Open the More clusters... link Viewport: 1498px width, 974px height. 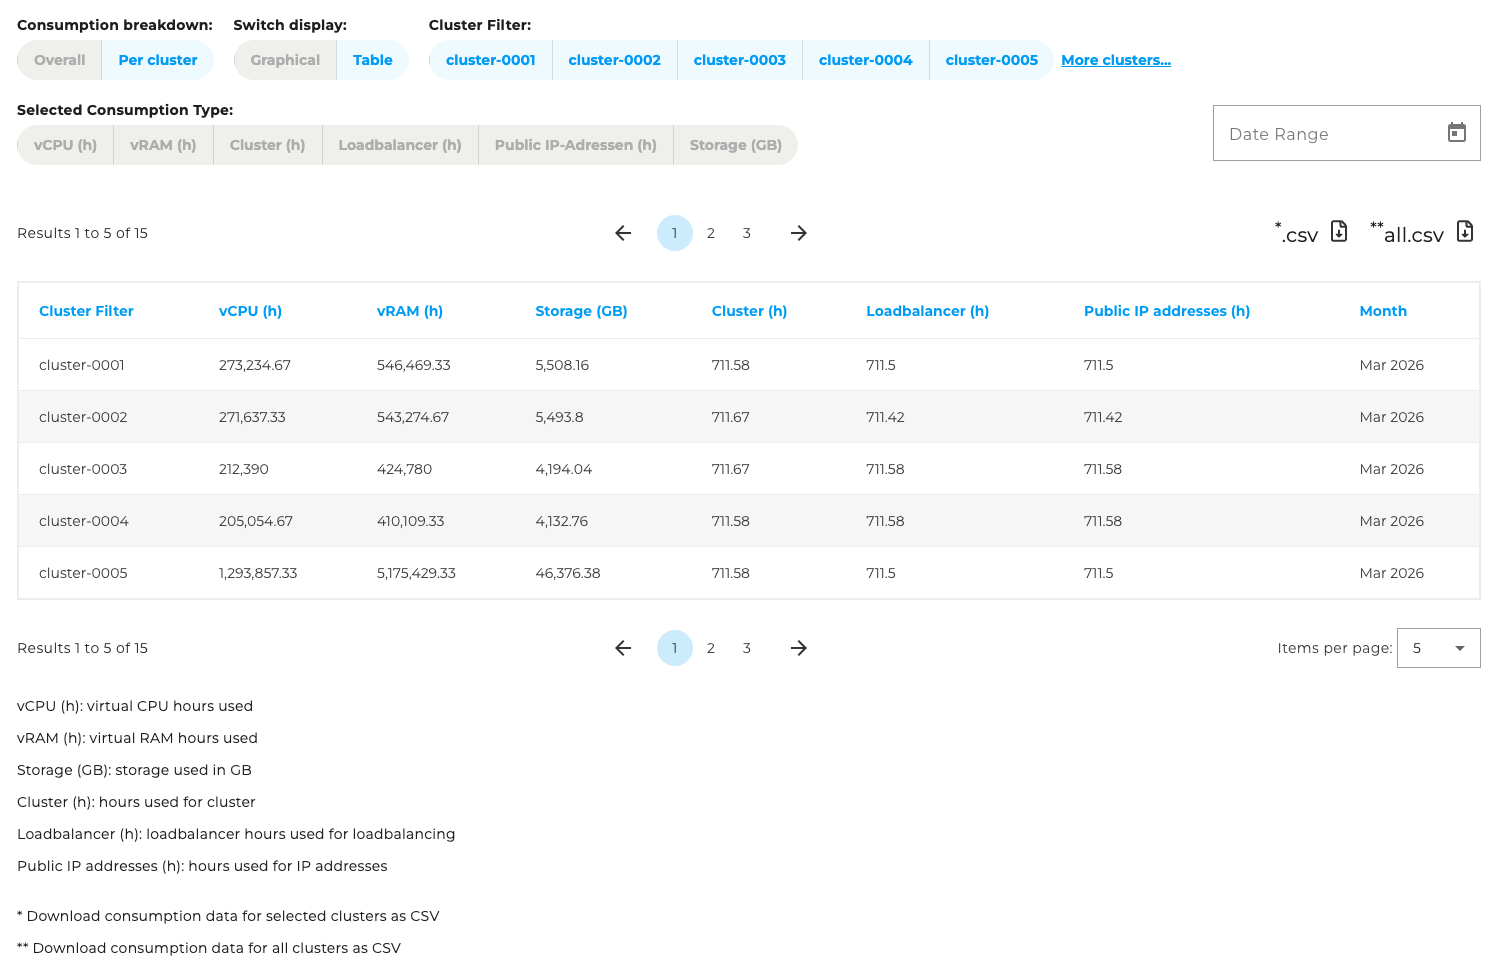[x=1116, y=60]
